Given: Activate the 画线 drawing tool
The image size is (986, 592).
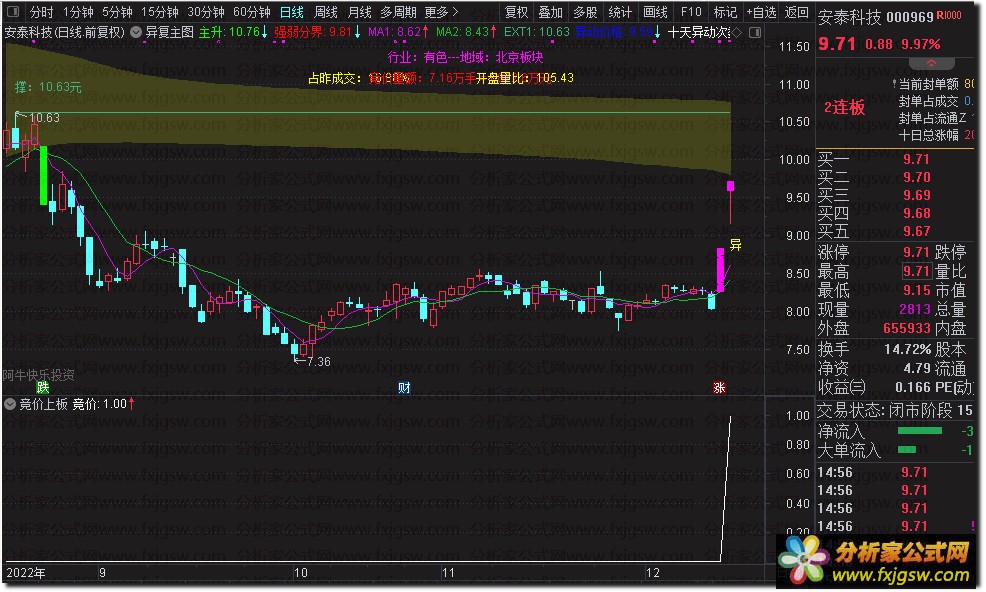Looking at the screenshot, I should (655, 12).
